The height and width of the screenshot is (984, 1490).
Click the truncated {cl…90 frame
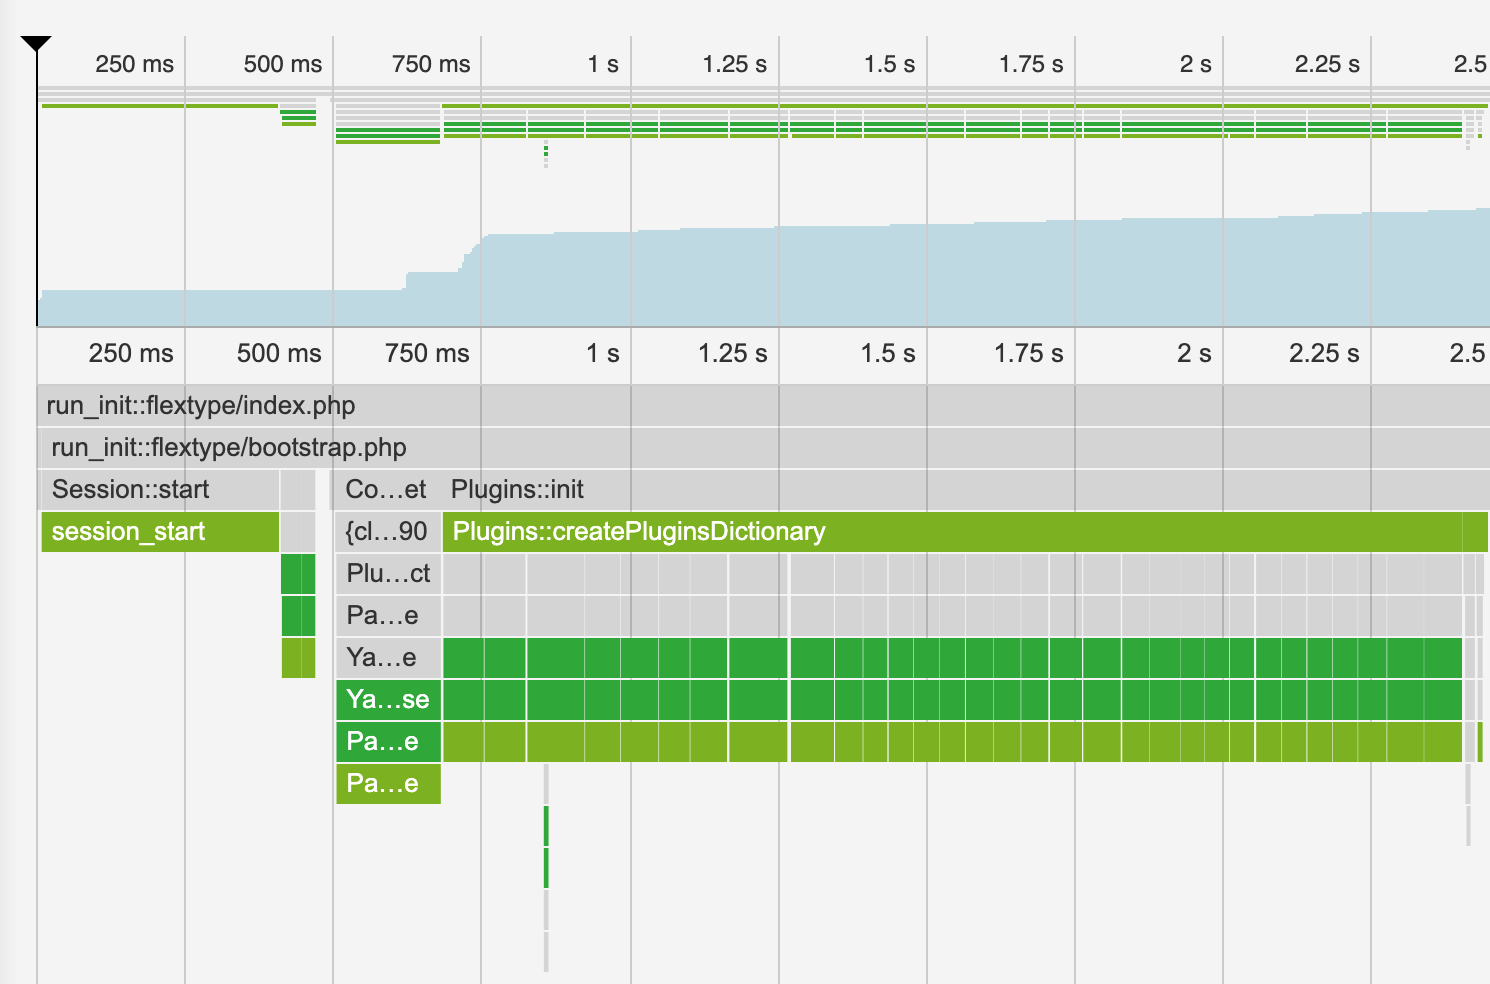point(387,531)
